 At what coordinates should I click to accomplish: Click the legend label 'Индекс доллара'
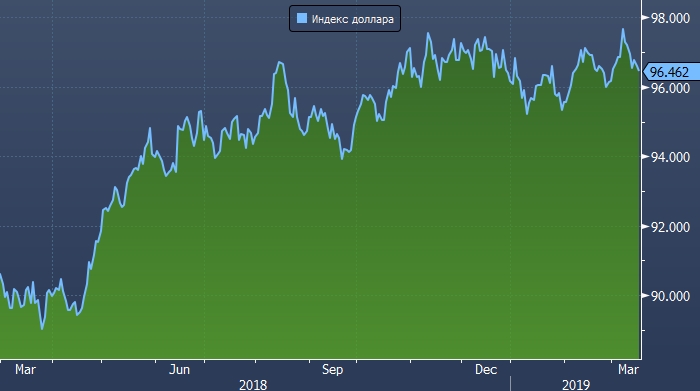pos(353,19)
